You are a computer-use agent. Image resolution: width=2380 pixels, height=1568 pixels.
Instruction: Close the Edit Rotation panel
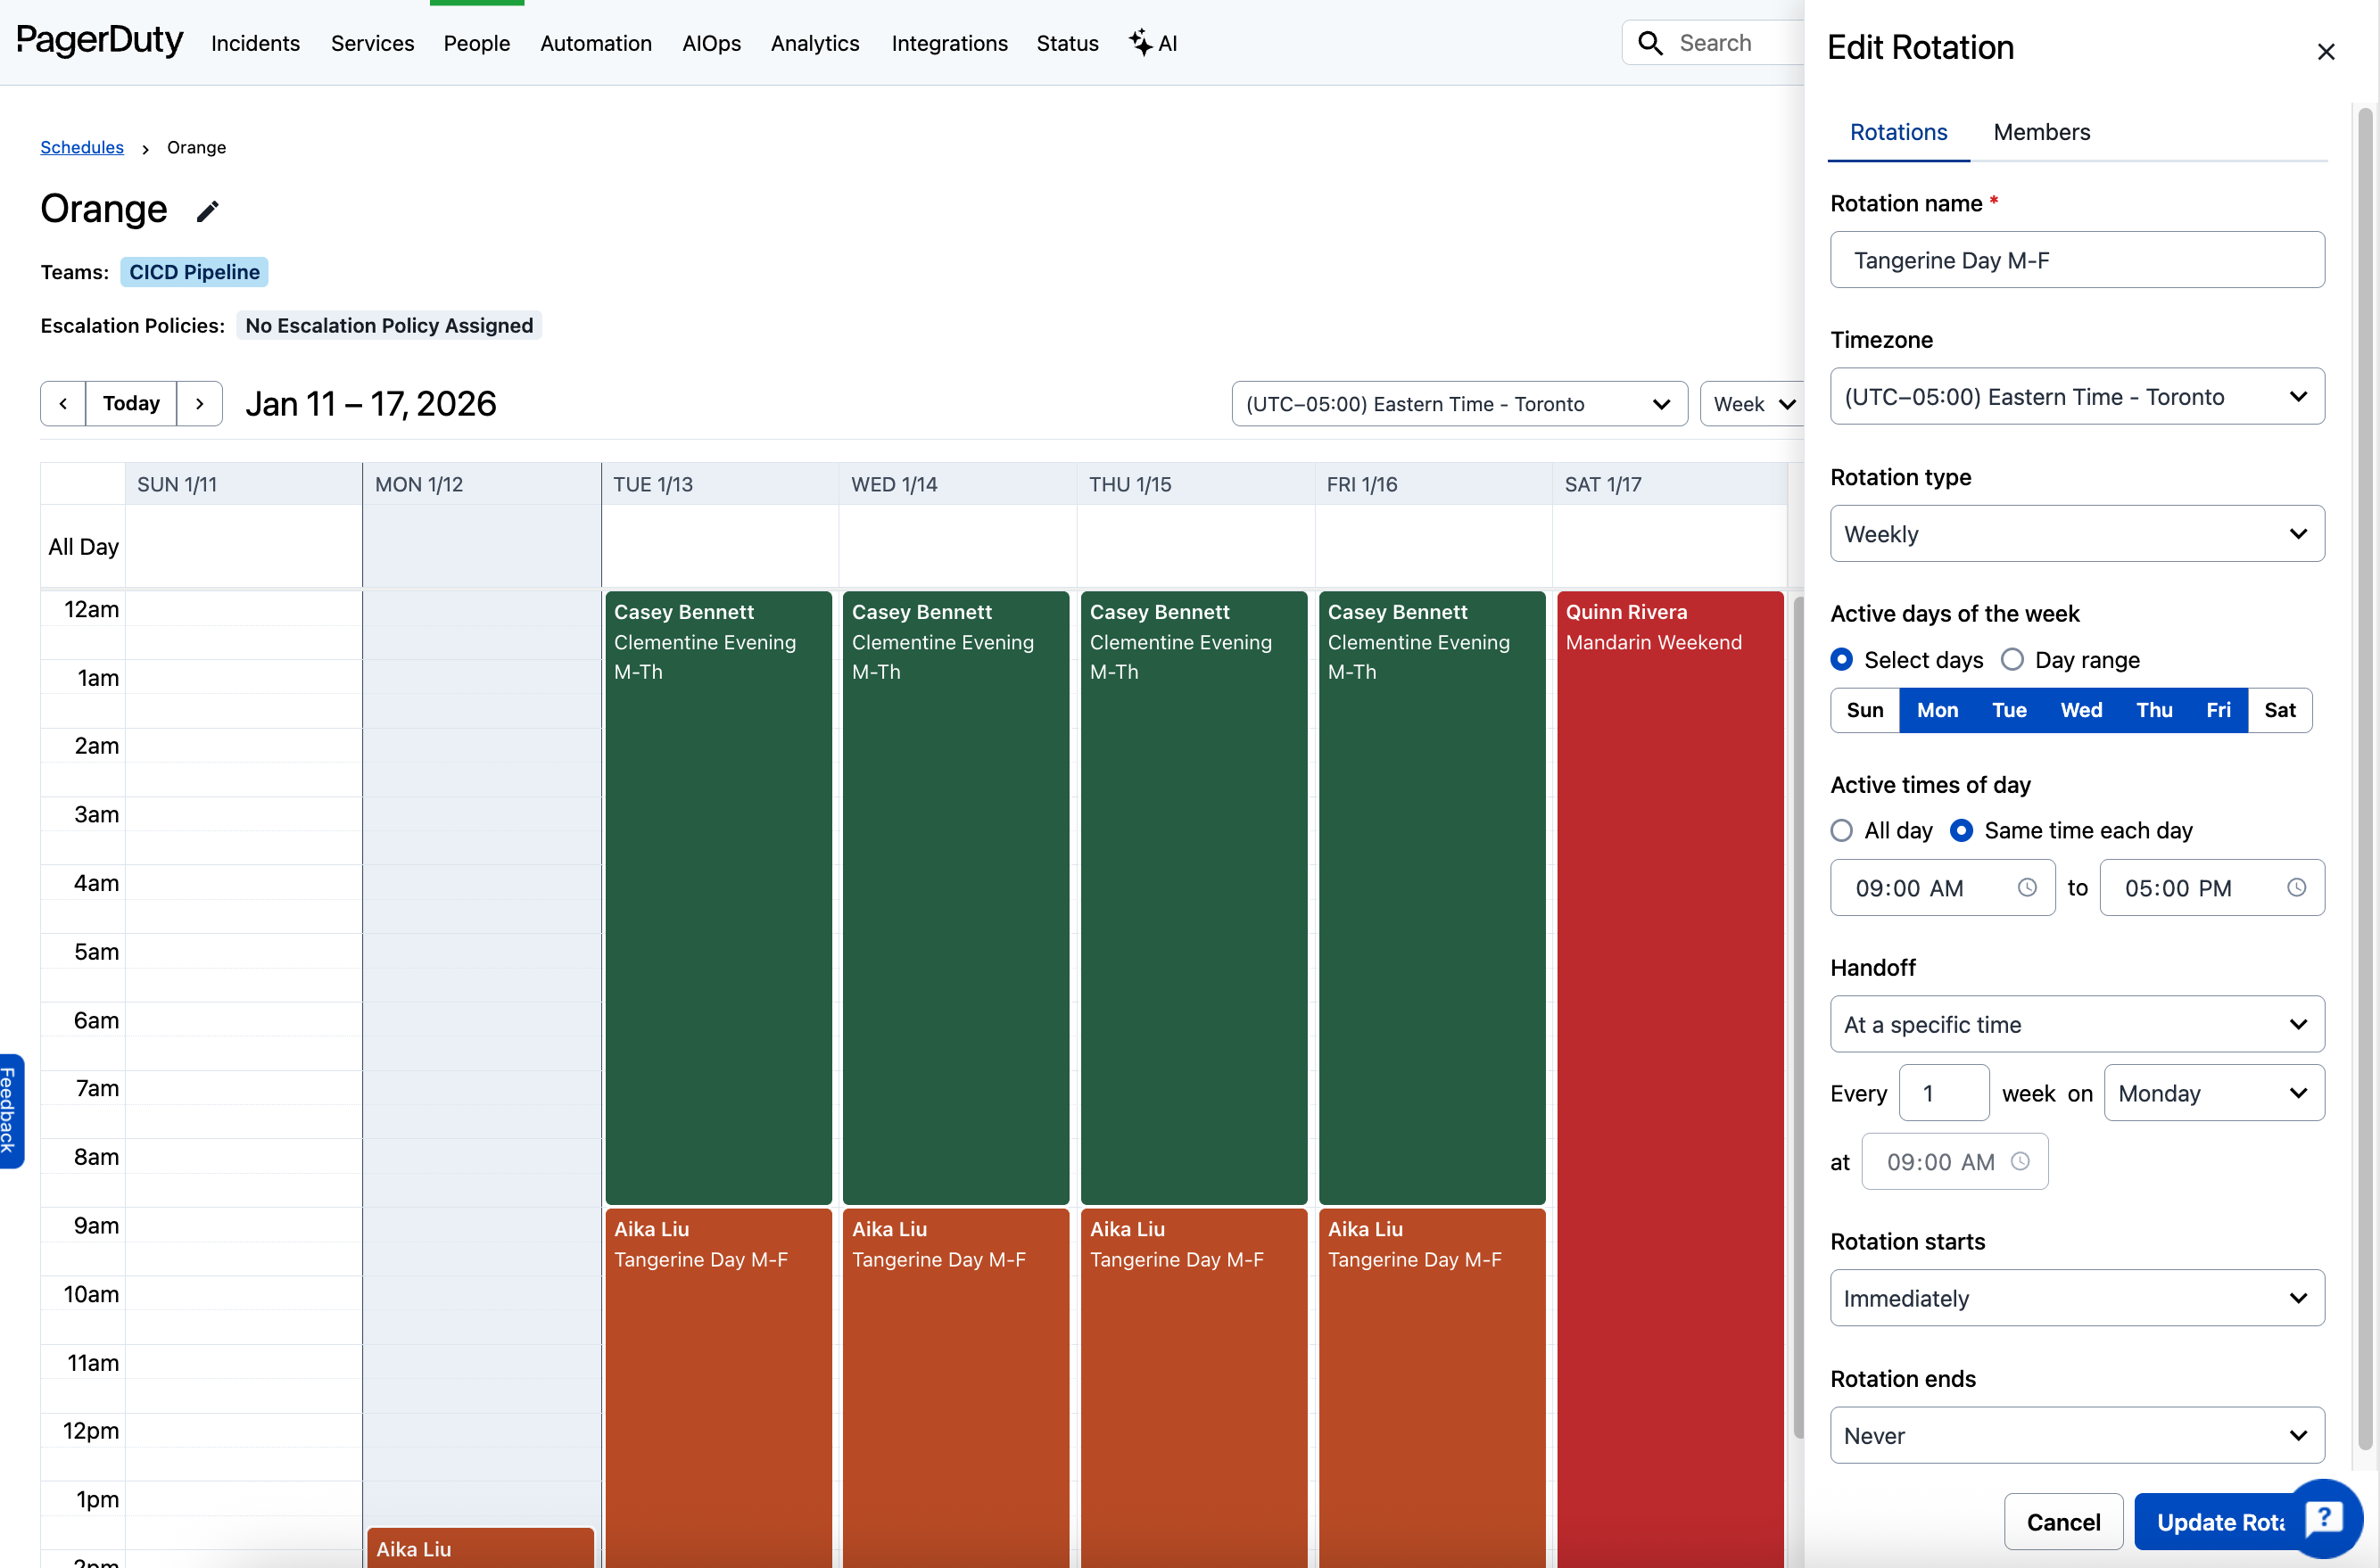pyautogui.click(x=2326, y=52)
